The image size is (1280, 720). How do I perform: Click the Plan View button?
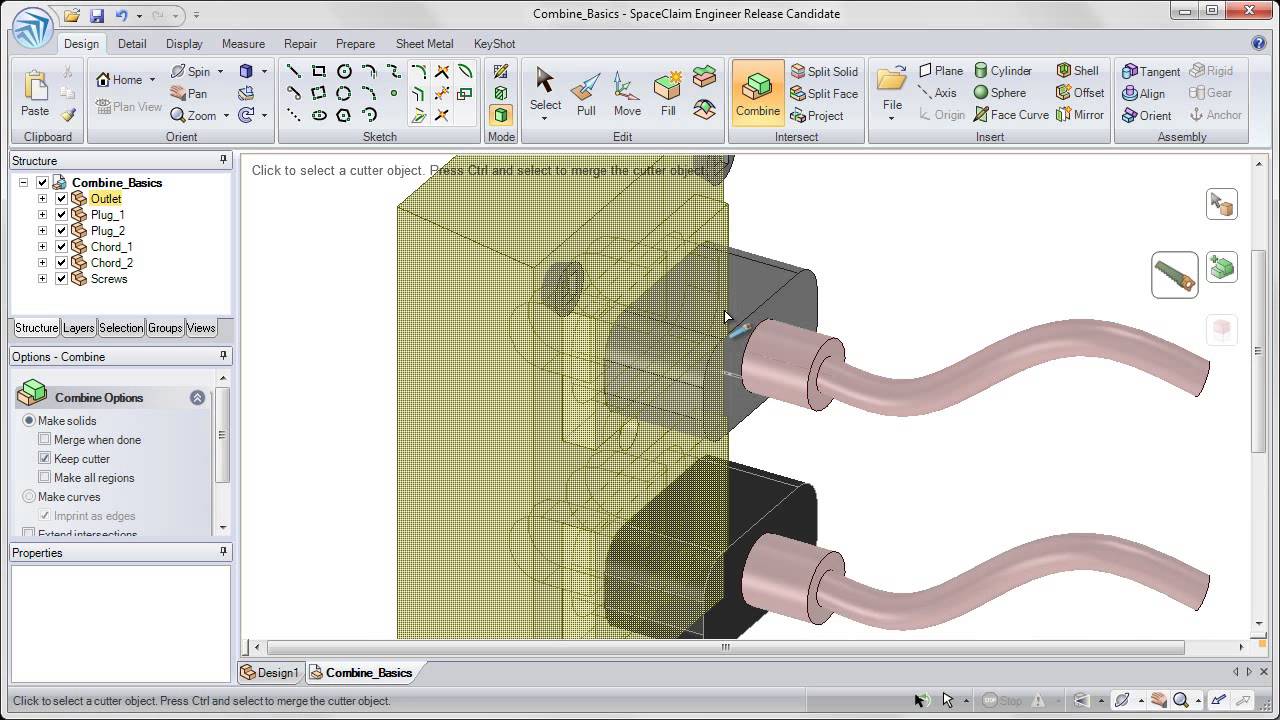[129, 107]
